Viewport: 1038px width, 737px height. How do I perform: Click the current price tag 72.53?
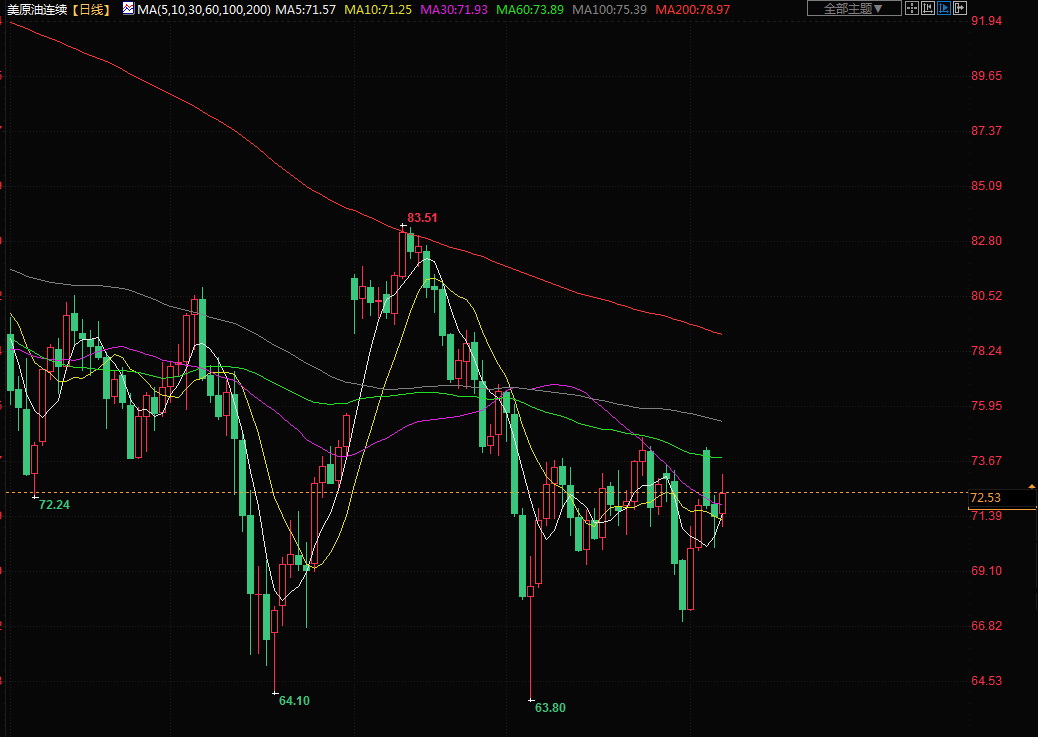(985, 498)
